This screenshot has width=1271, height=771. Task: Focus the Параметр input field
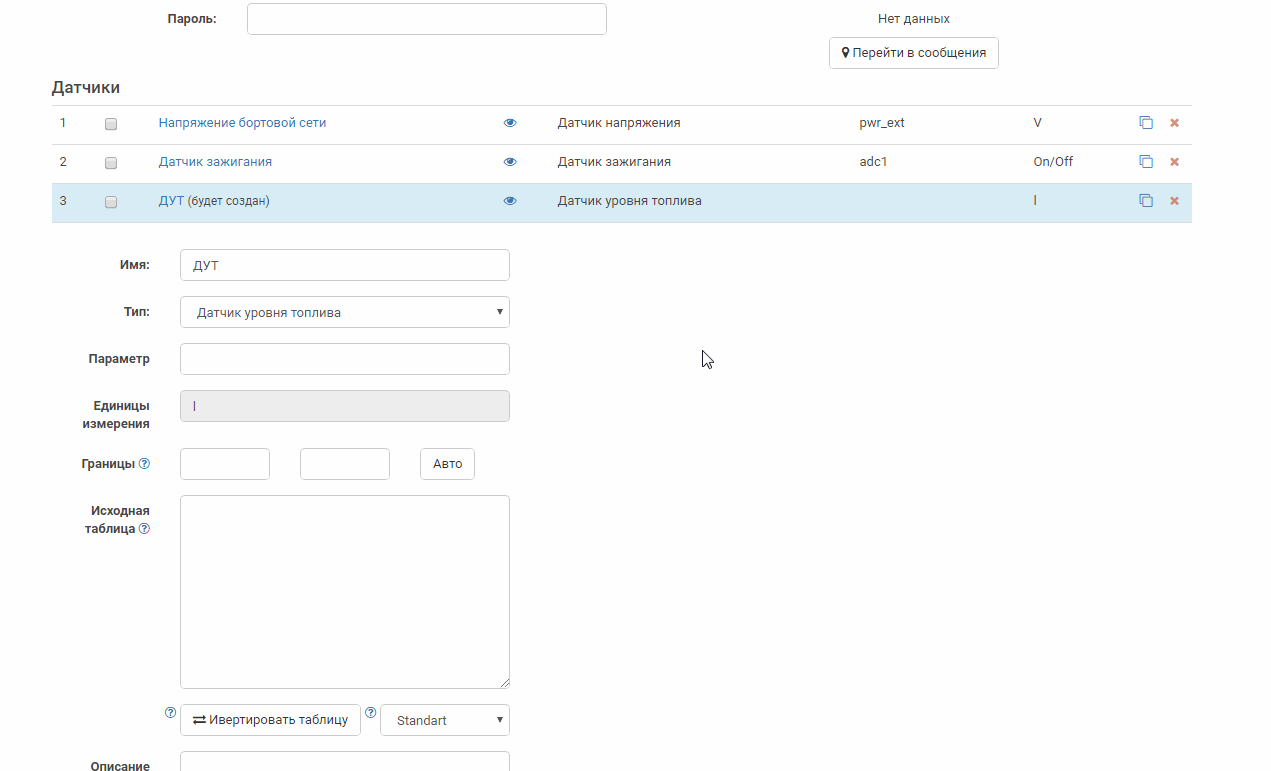pyautogui.click(x=344, y=359)
